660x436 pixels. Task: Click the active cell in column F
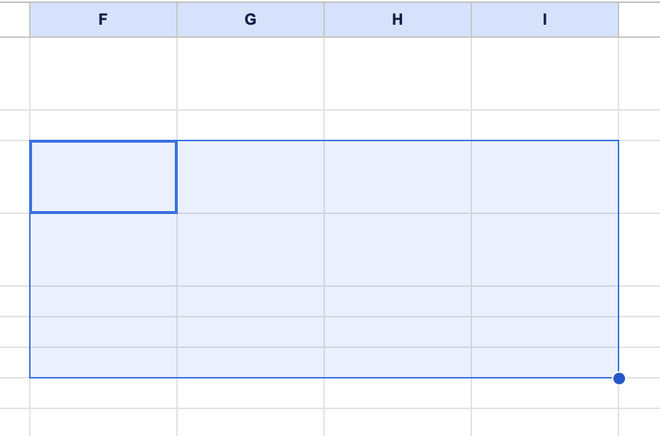[103, 176]
